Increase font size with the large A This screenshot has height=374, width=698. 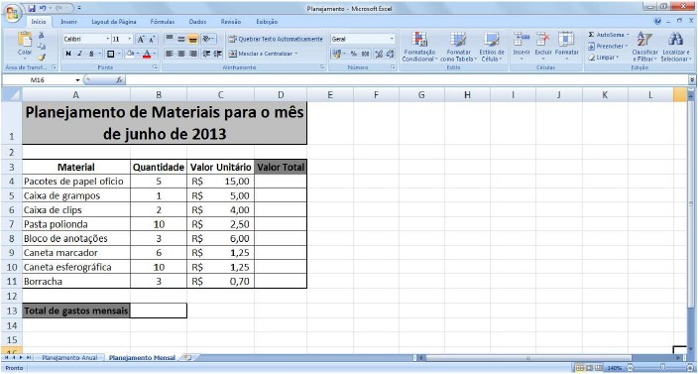point(140,39)
